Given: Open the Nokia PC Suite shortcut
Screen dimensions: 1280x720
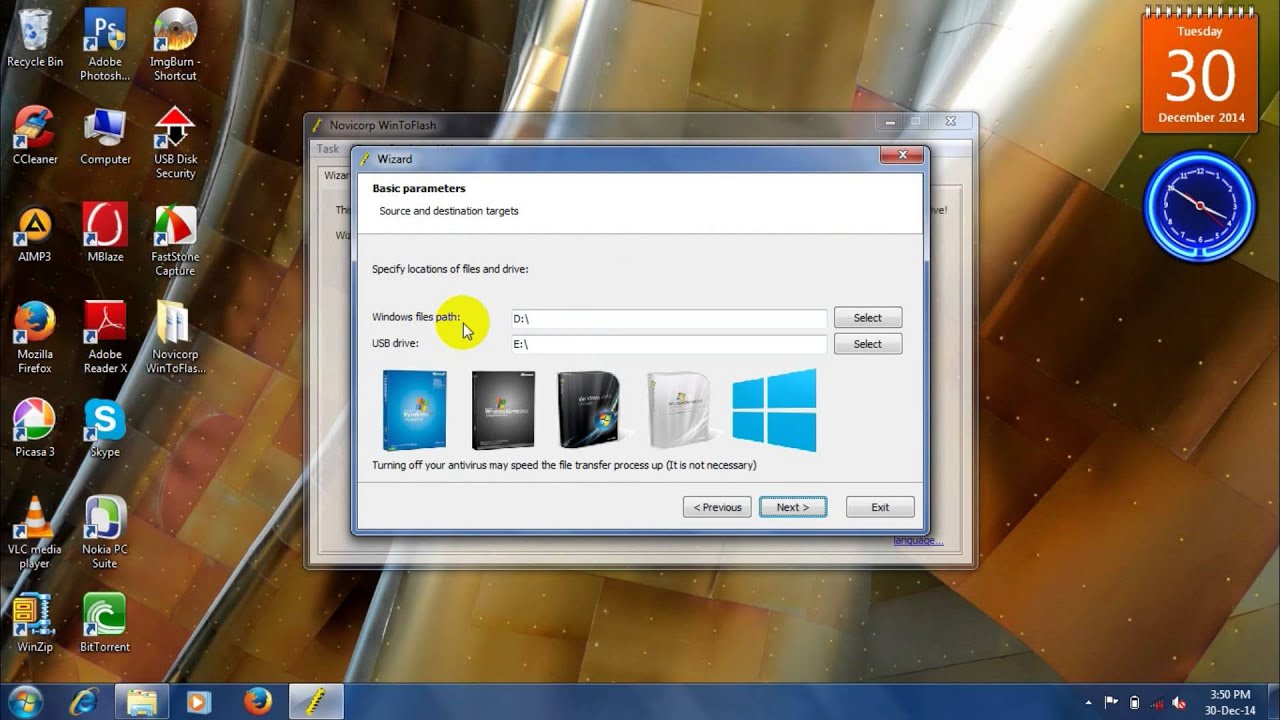Looking at the screenshot, I should click(x=105, y=532).
